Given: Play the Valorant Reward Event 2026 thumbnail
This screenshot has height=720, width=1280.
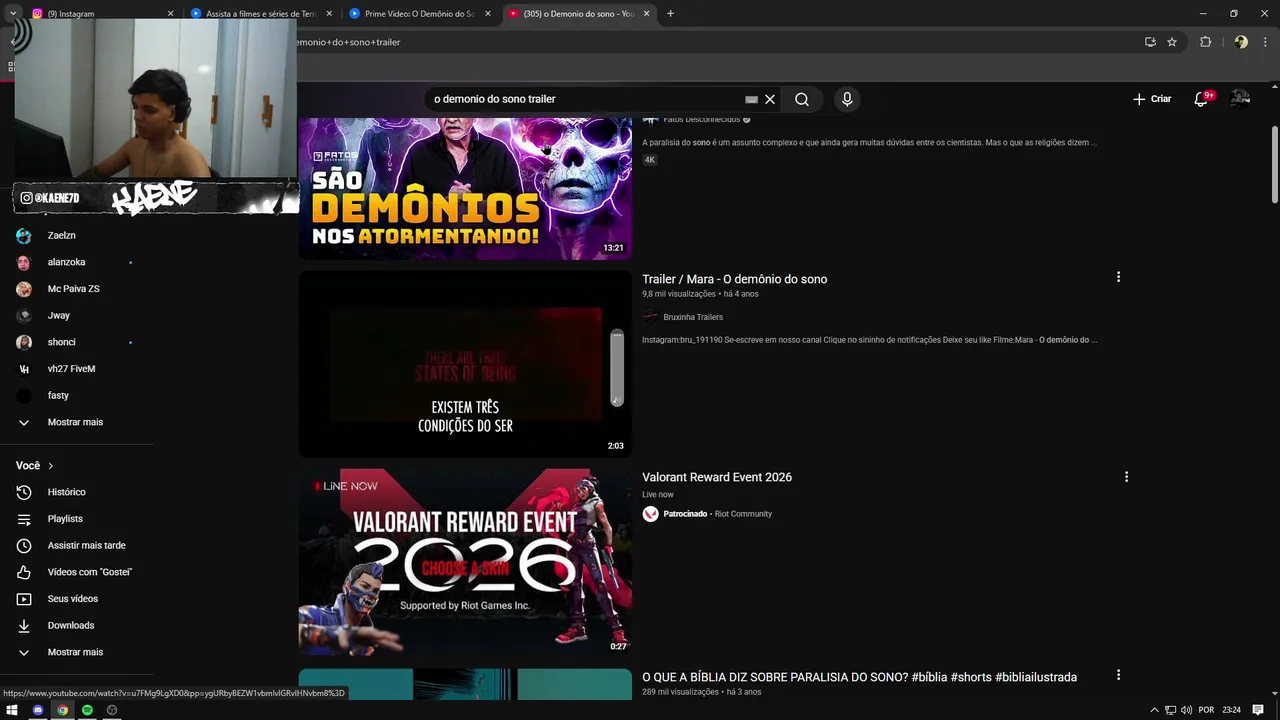Looking at the screenshot, I should pyautogui.click(x=465, y=562).
